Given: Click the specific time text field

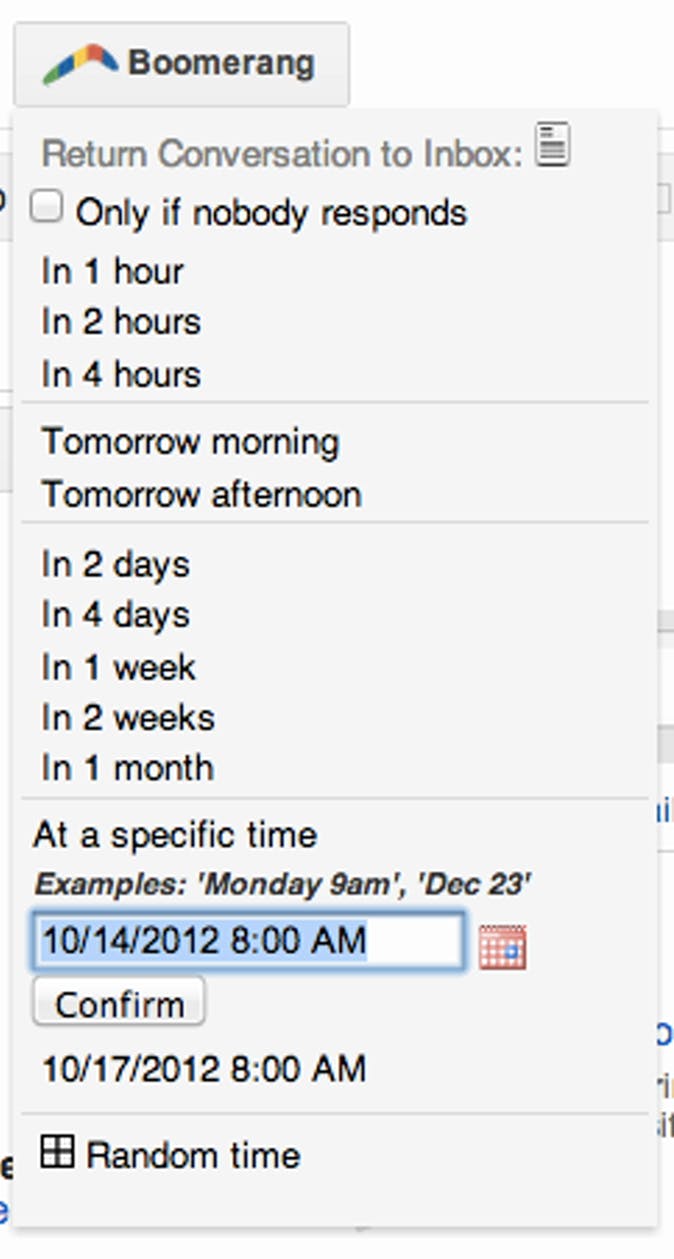Looking at the screenshot, I should [x=248, y=941].
